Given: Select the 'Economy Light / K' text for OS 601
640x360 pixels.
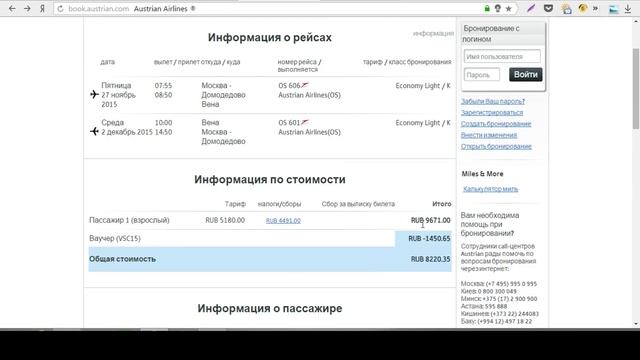Looking at the screenshot, I should (x=422, y=123).
